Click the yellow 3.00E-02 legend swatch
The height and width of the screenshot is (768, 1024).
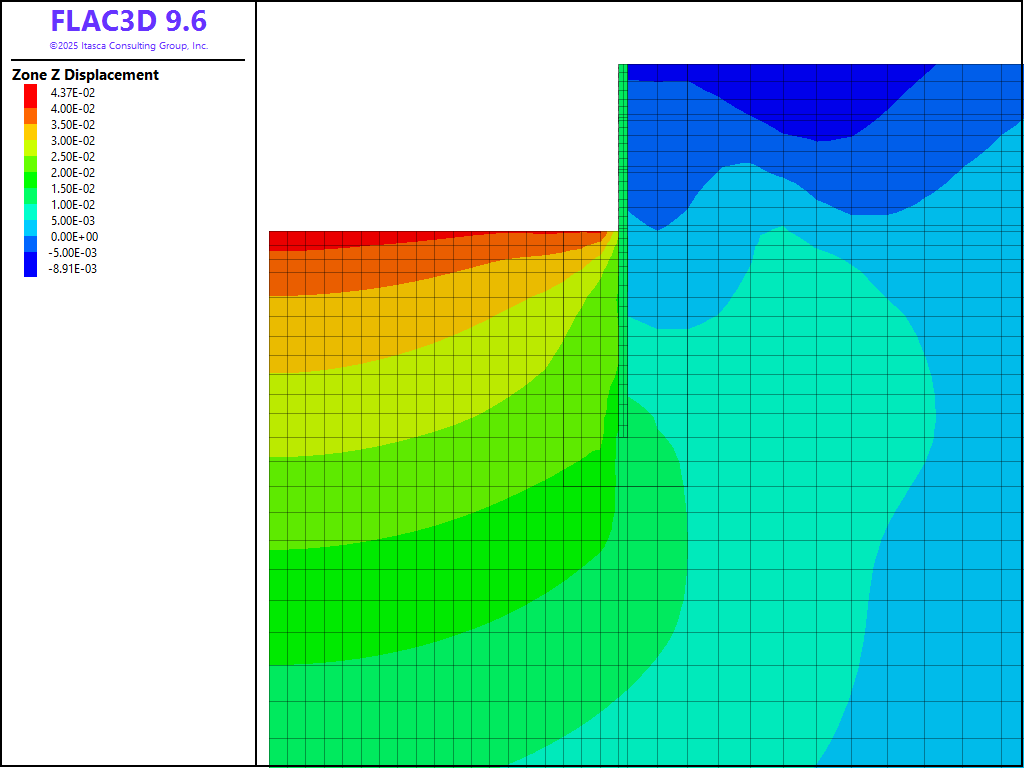[x=30, y=140]
